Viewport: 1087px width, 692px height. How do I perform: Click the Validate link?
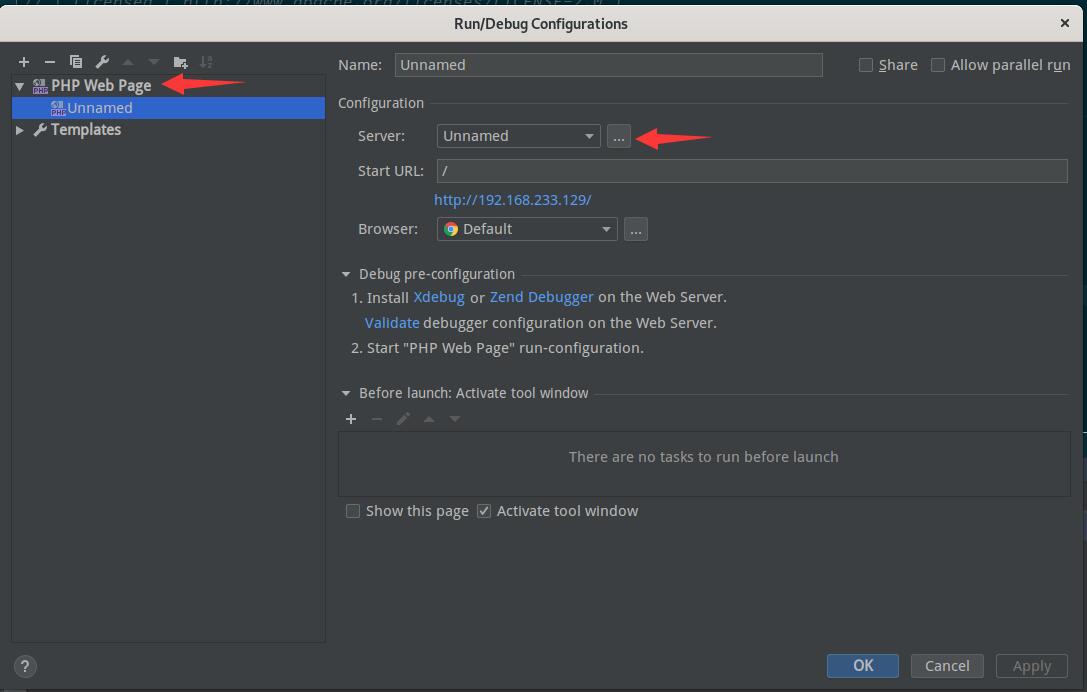(x=392, y=323)
